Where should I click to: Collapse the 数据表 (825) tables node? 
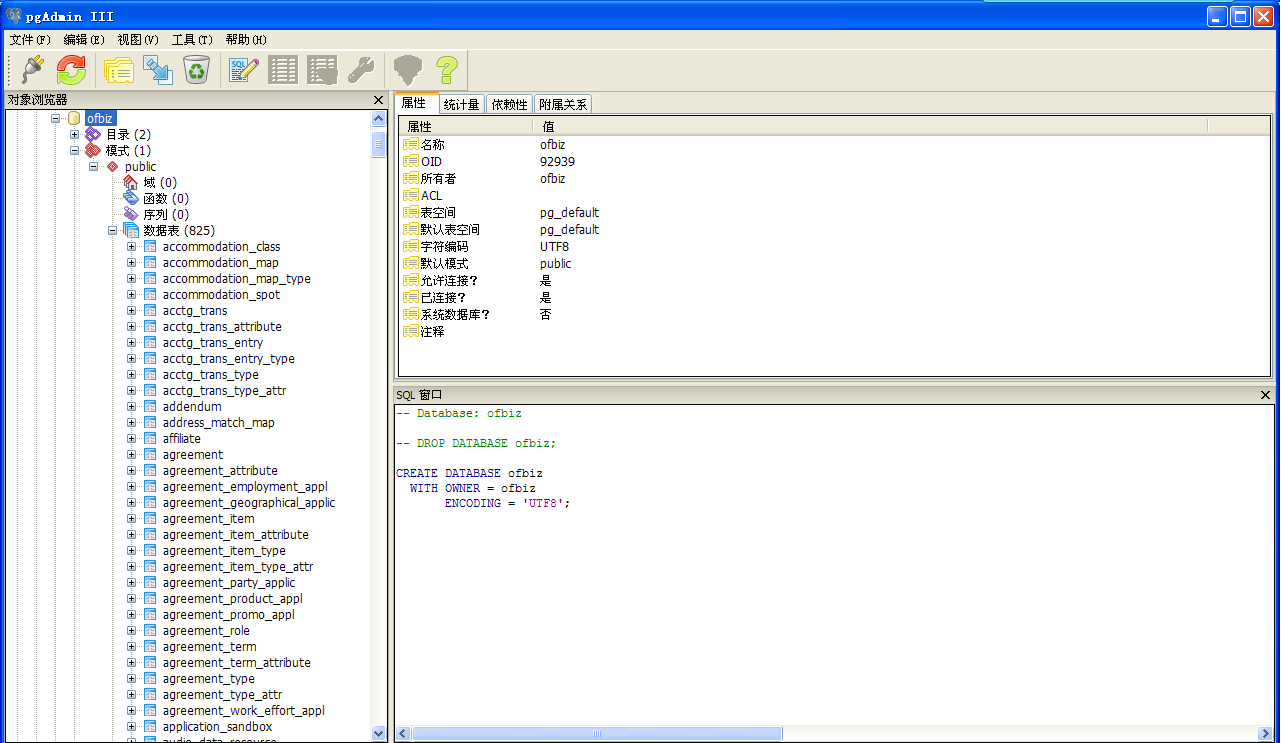pyautogui.click(x=112, y=230)
